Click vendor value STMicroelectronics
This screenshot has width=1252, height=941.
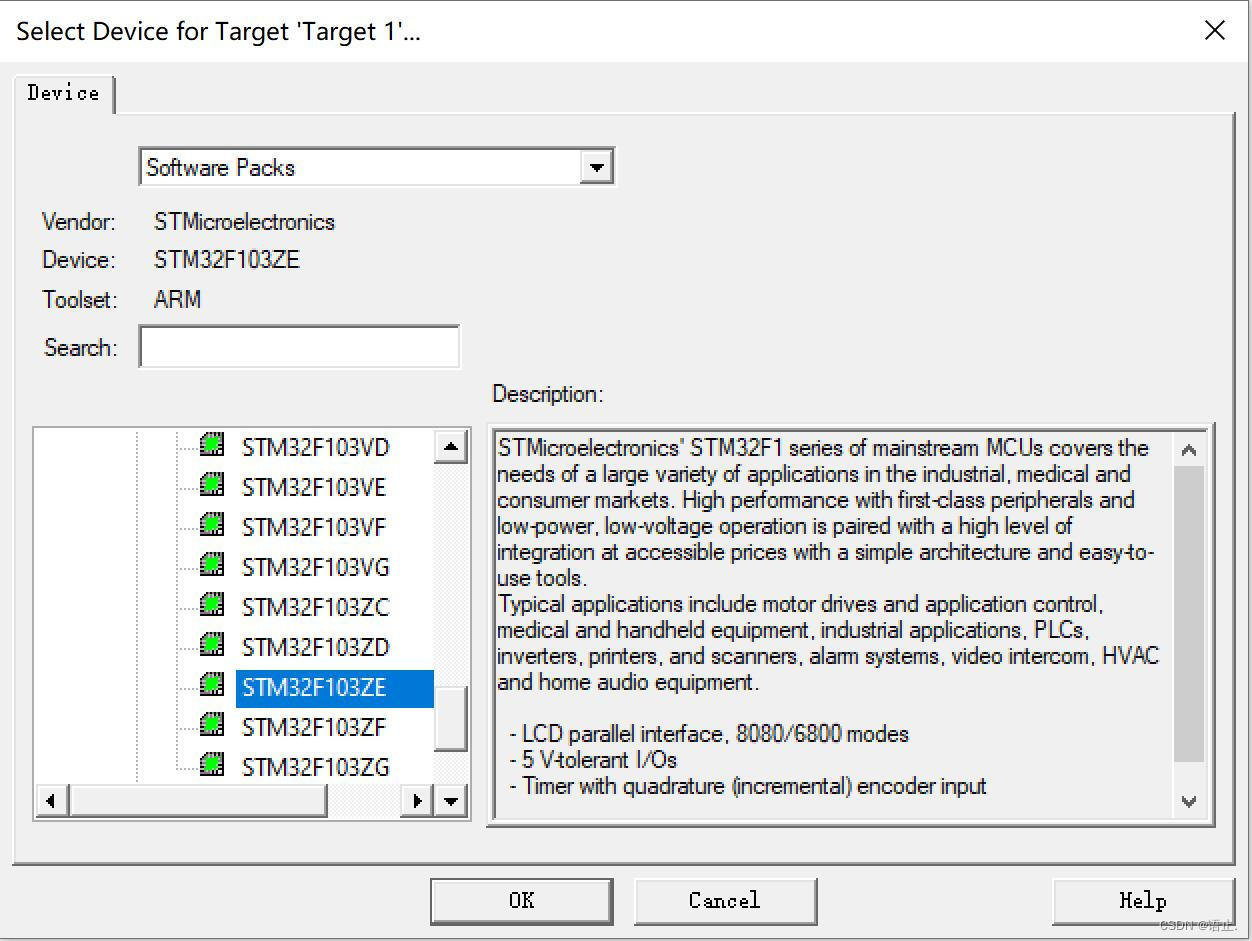point(245,222)
